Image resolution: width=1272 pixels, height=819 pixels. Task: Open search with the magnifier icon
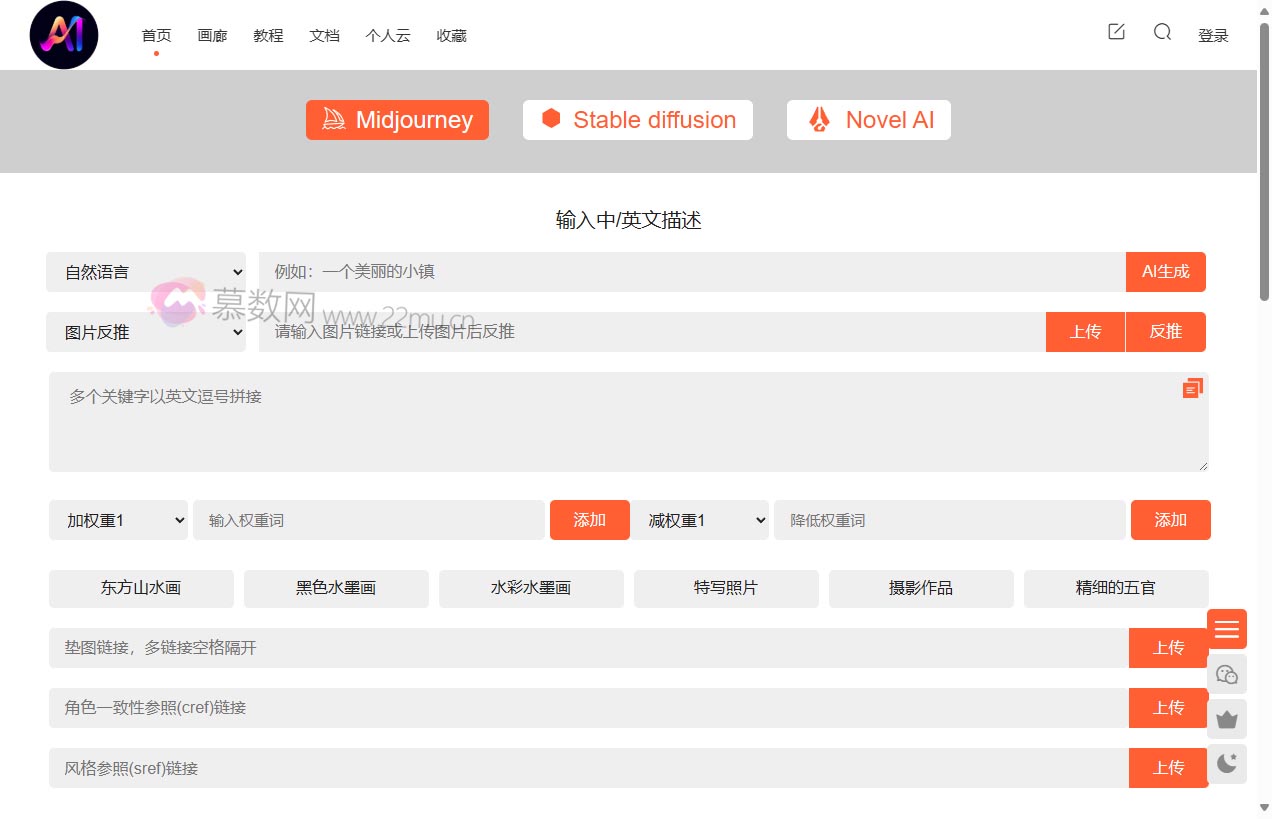click(x=1162, y=32)
